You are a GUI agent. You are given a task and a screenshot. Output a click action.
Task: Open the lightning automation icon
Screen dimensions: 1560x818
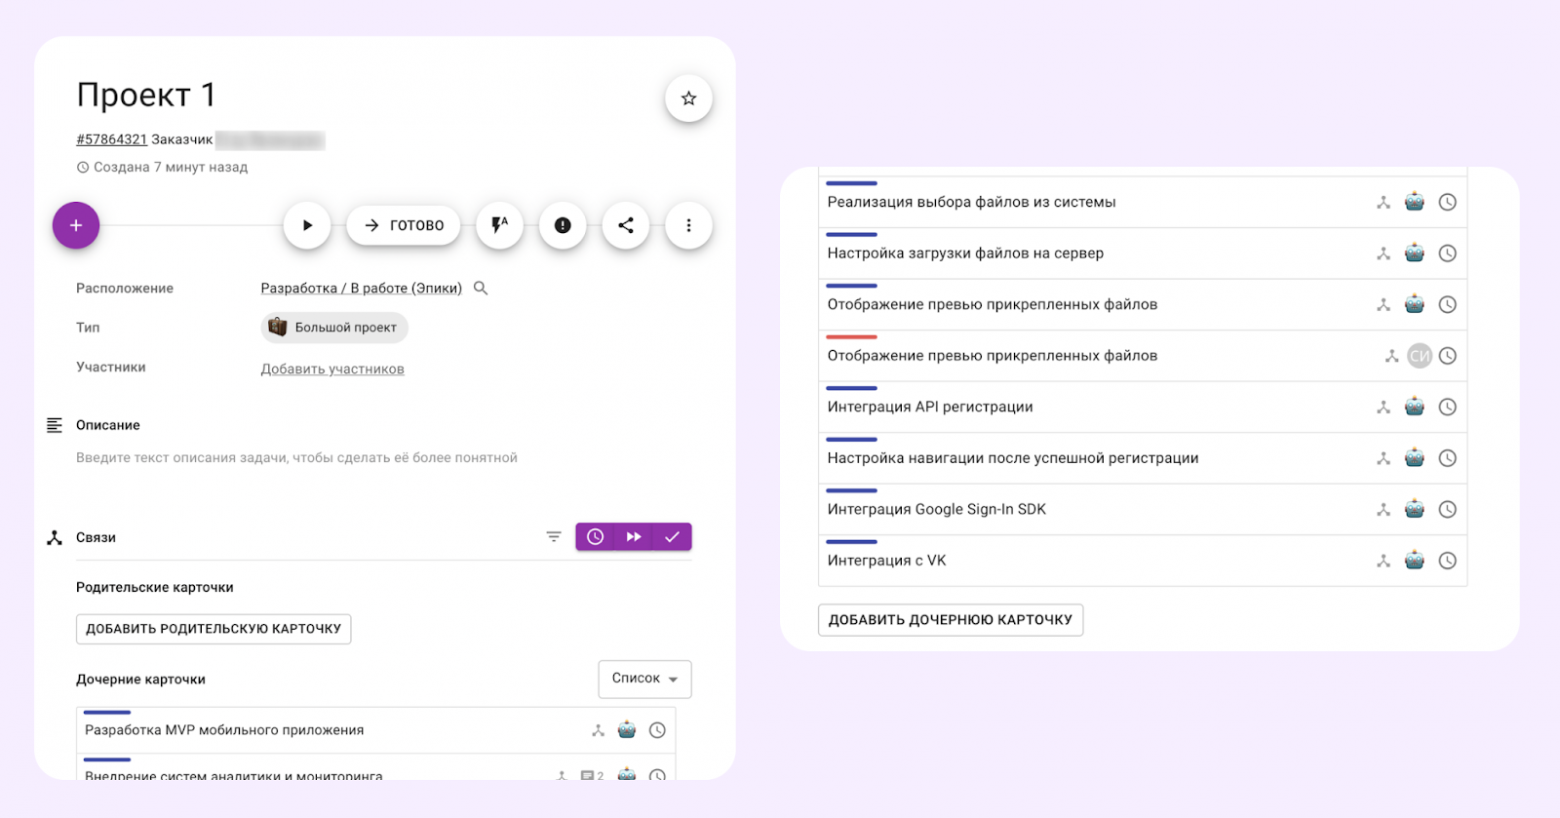[x=499, y=225]
